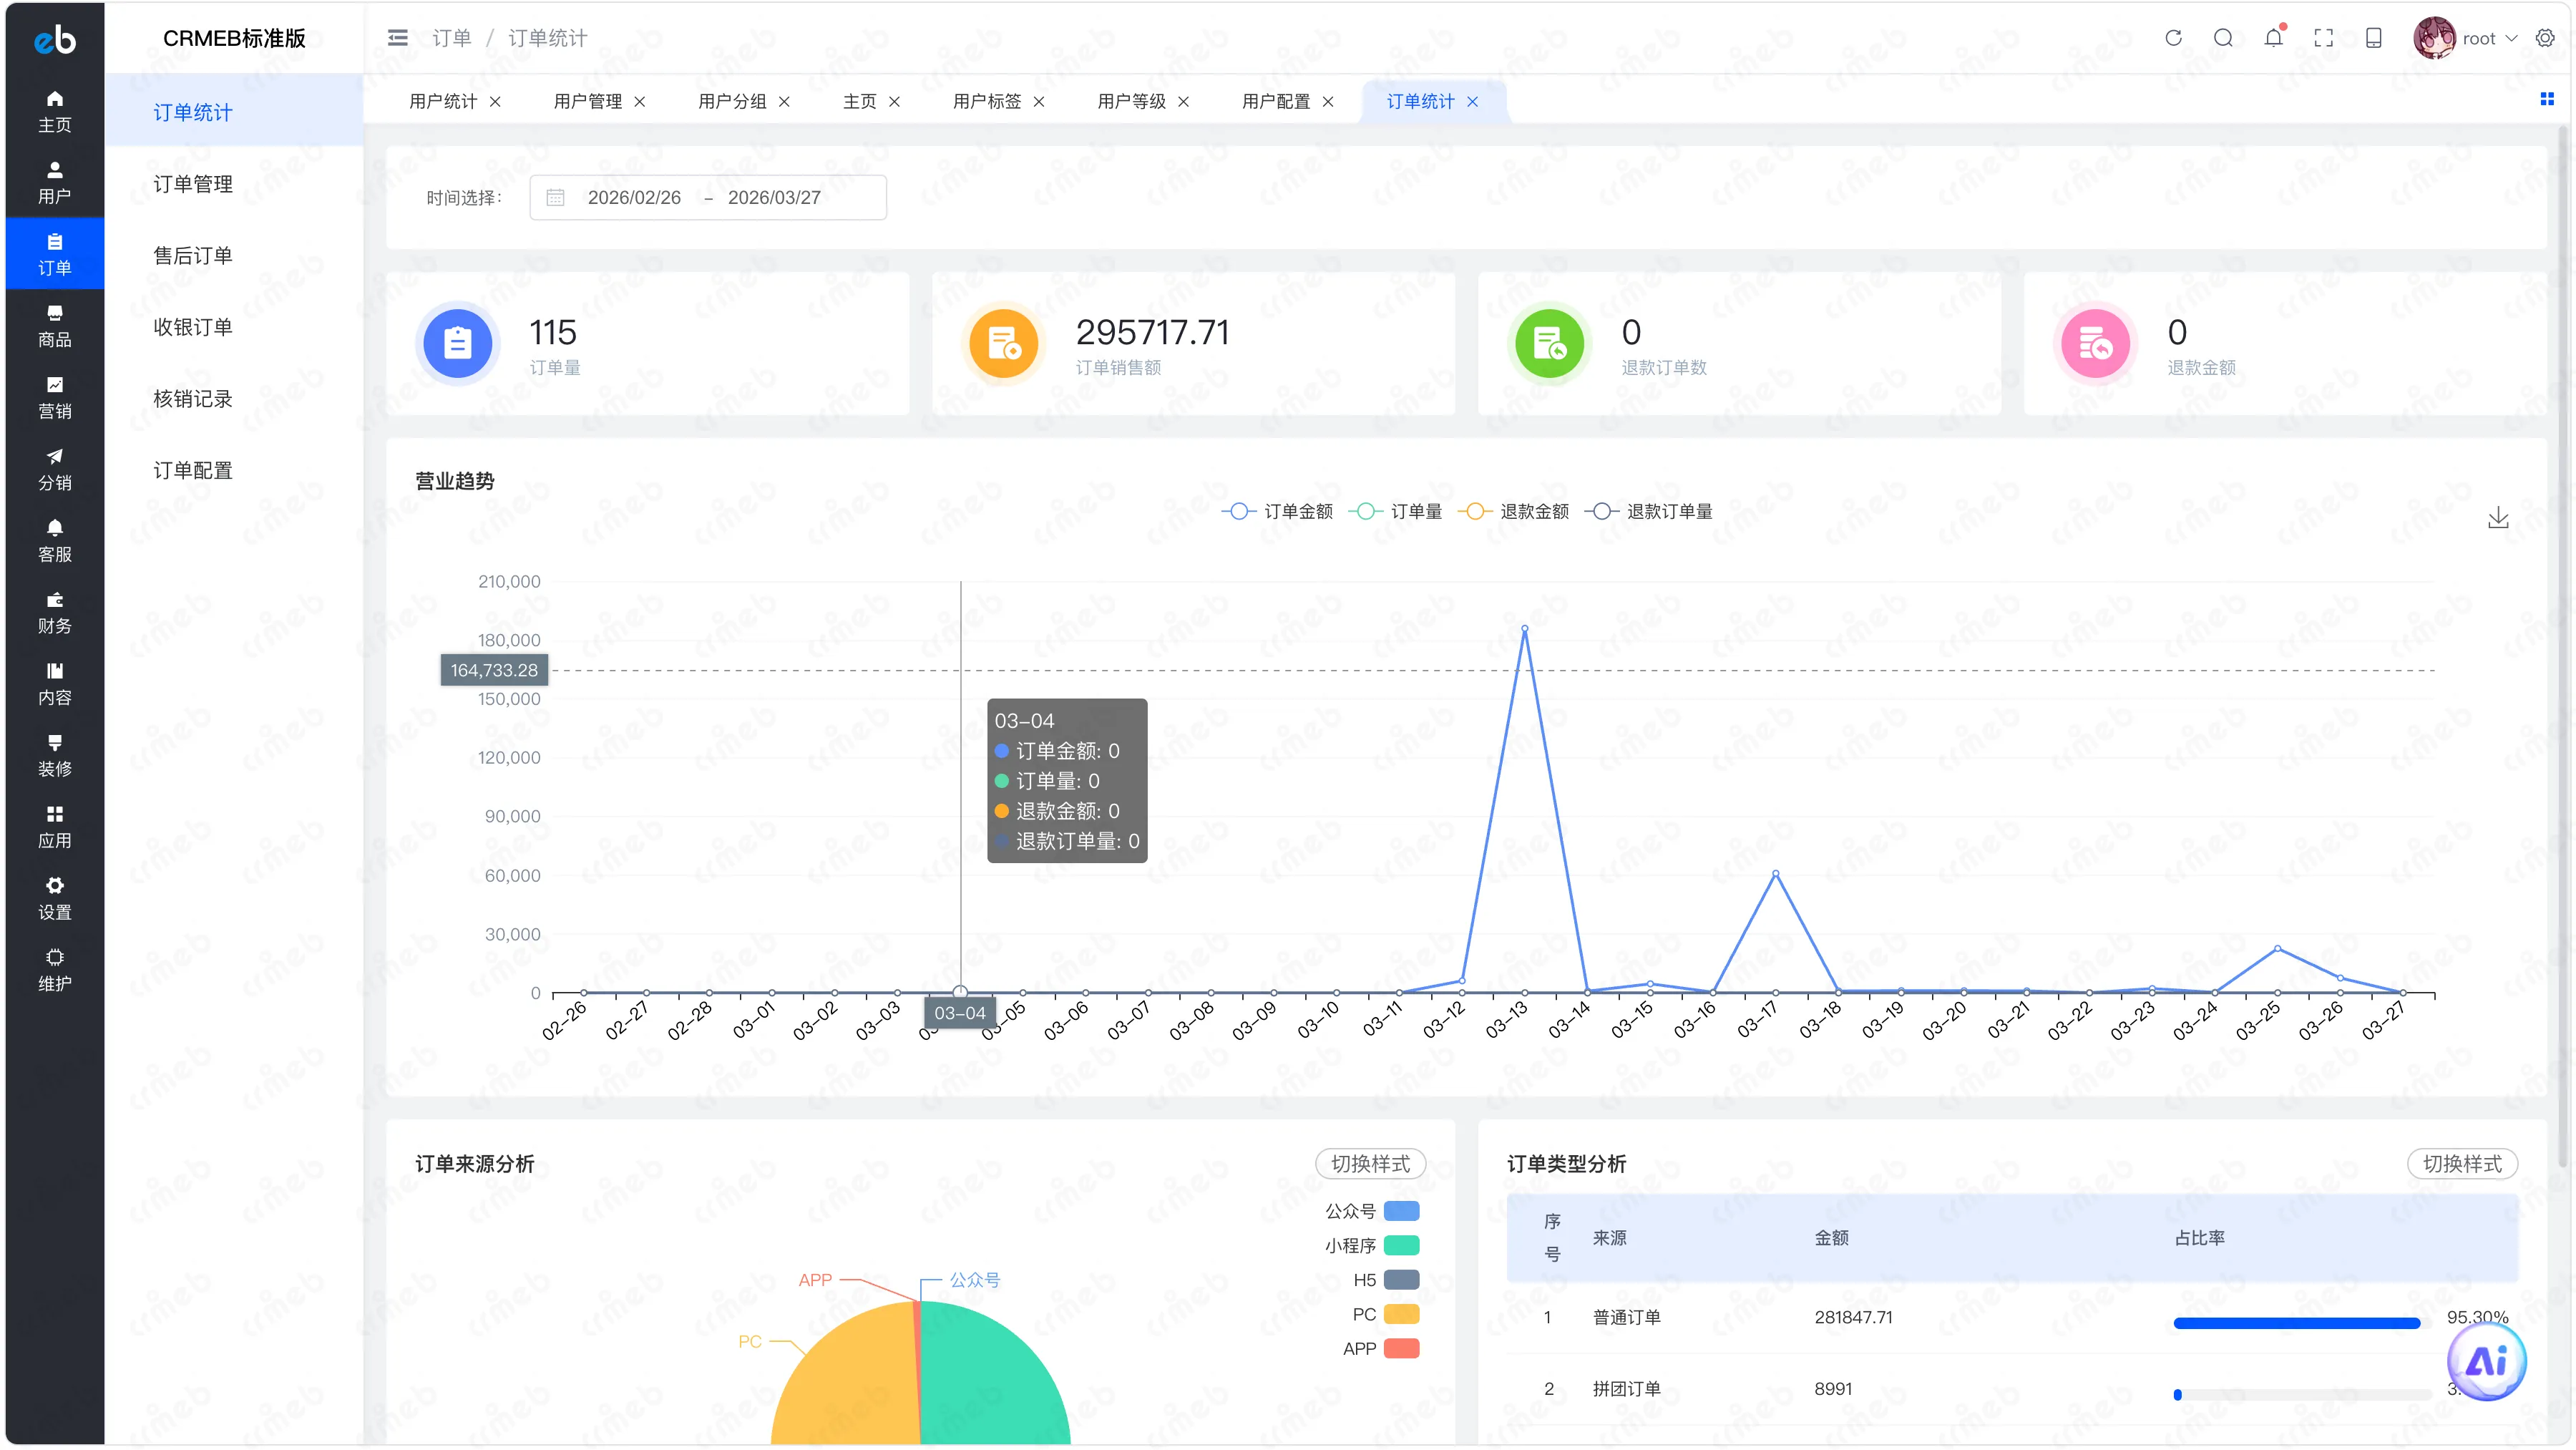This screenshot has width=2576, height=1450.
Task: Click the root user avatar
Action: (2434, 38)
